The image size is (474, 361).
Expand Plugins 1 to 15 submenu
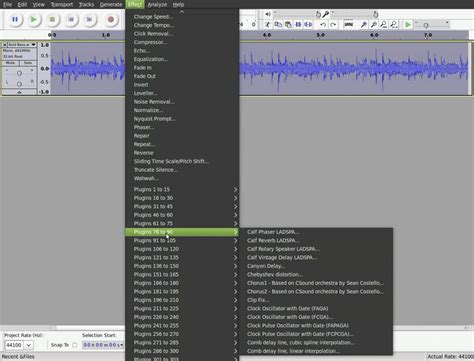(x=182, y=189)
